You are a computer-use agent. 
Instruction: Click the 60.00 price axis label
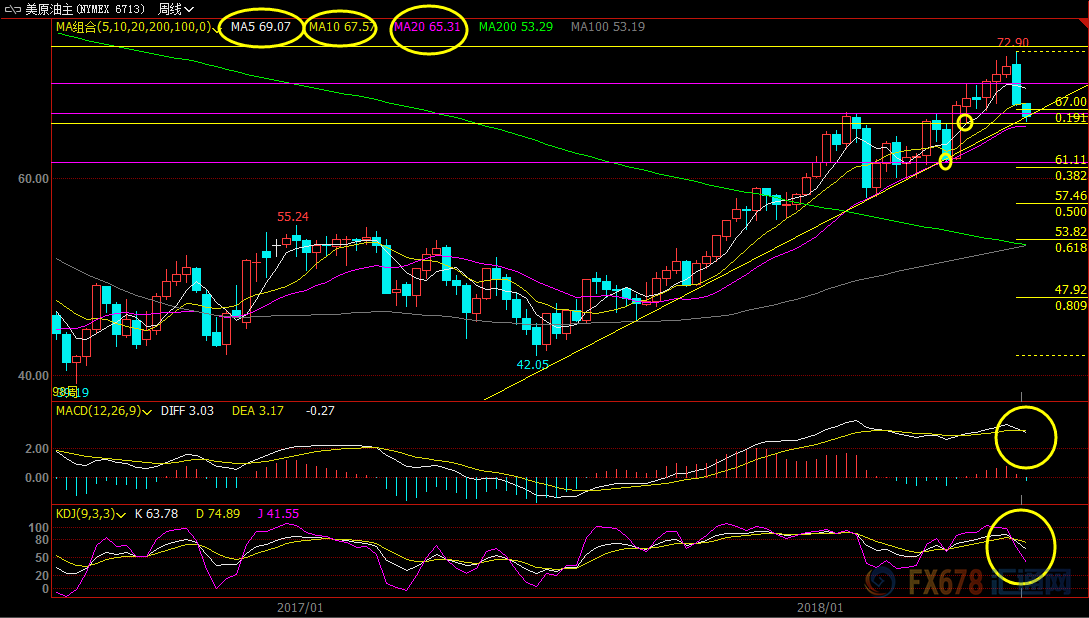coord(33,179)
